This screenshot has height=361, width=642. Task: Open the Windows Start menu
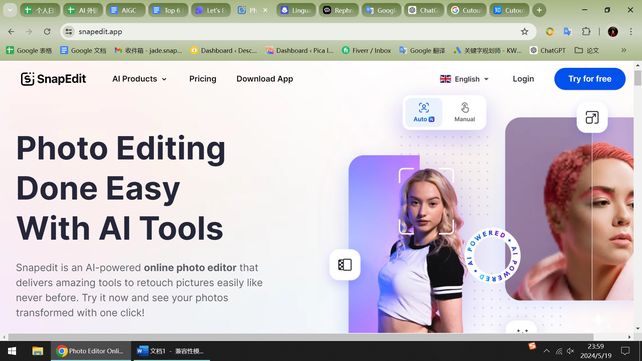coord(11,351)
